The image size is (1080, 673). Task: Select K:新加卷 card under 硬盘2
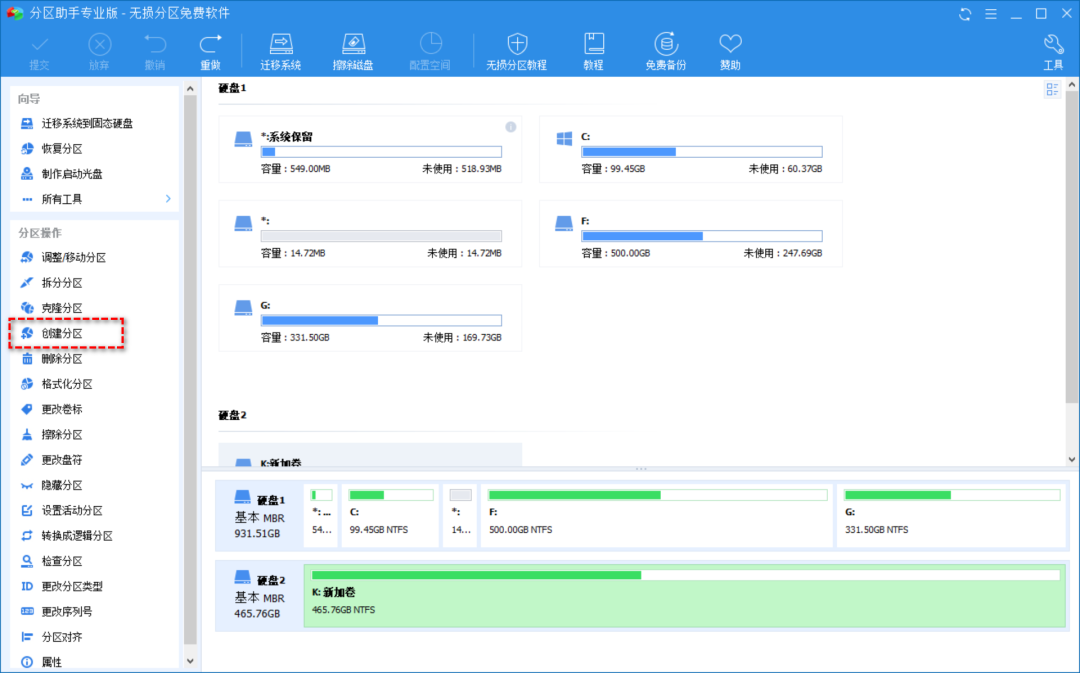(x=370, y=455)
